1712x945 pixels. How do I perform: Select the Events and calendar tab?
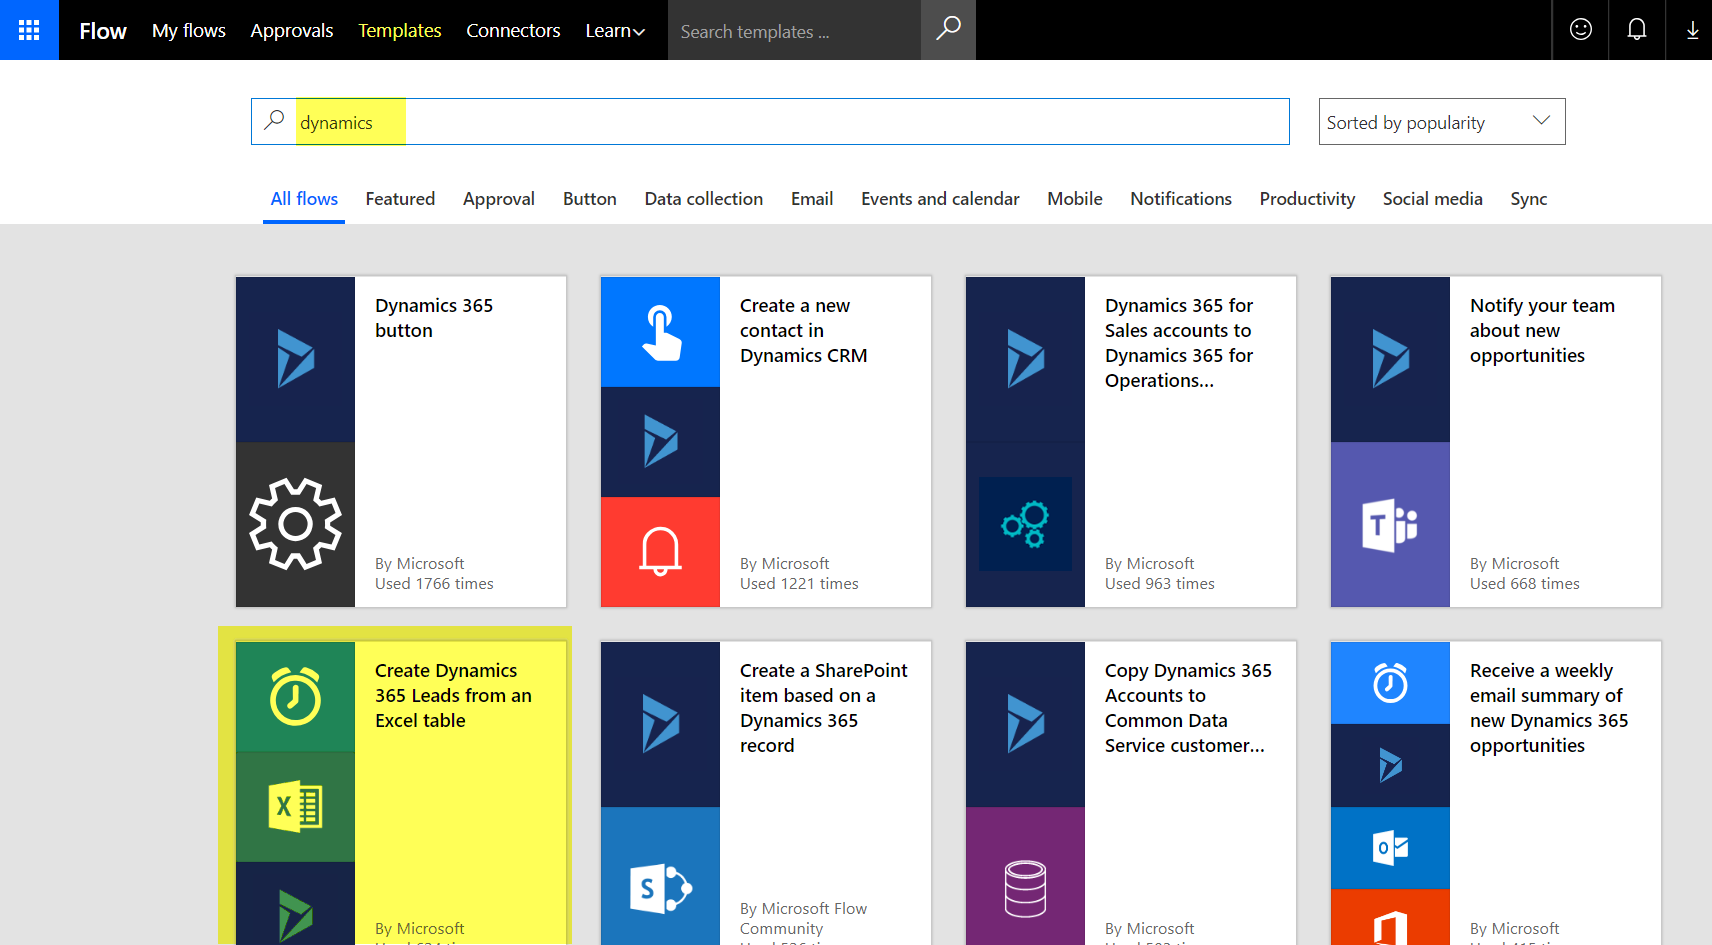click(x=940, y=199)
